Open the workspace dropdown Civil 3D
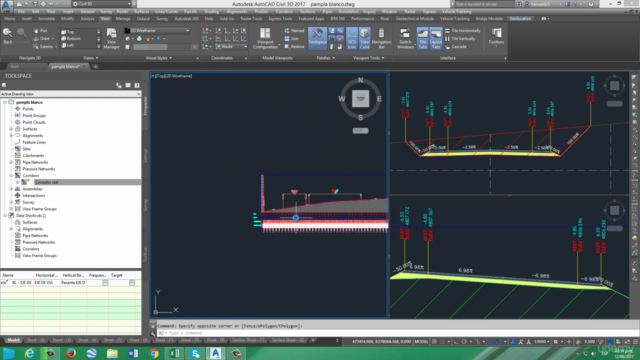Image resolution: width=640 pixels, height=360 pixels. point(102,4)
